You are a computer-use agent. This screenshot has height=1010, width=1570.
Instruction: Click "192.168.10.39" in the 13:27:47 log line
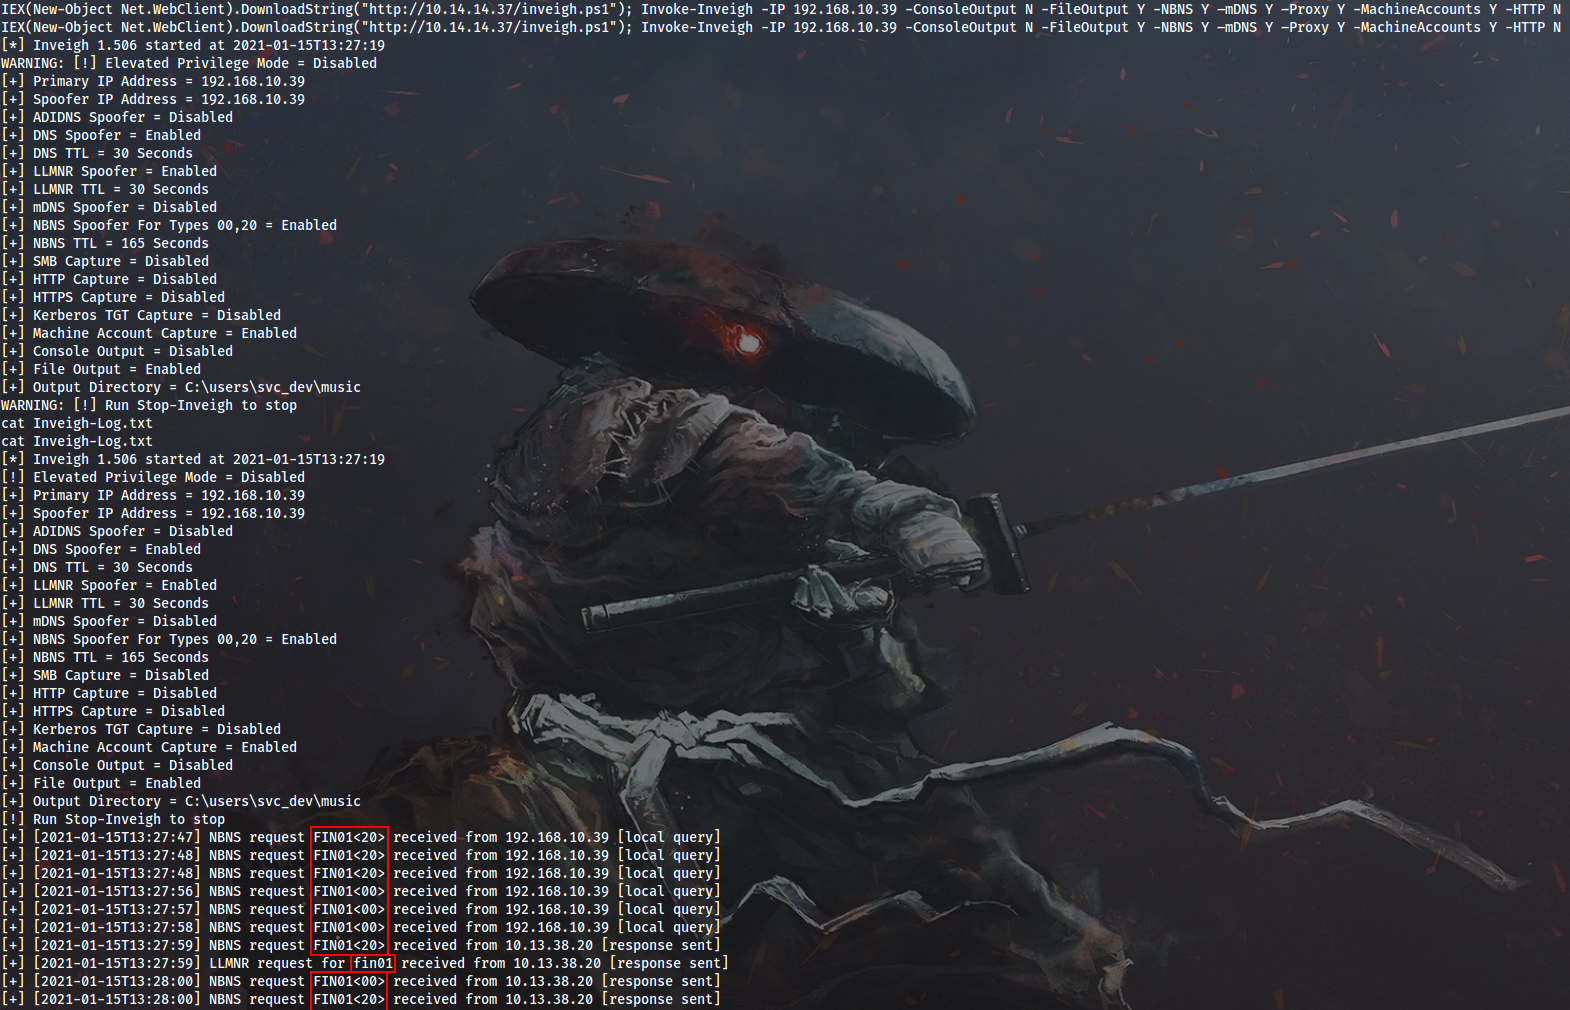click(x=557, y=837)
